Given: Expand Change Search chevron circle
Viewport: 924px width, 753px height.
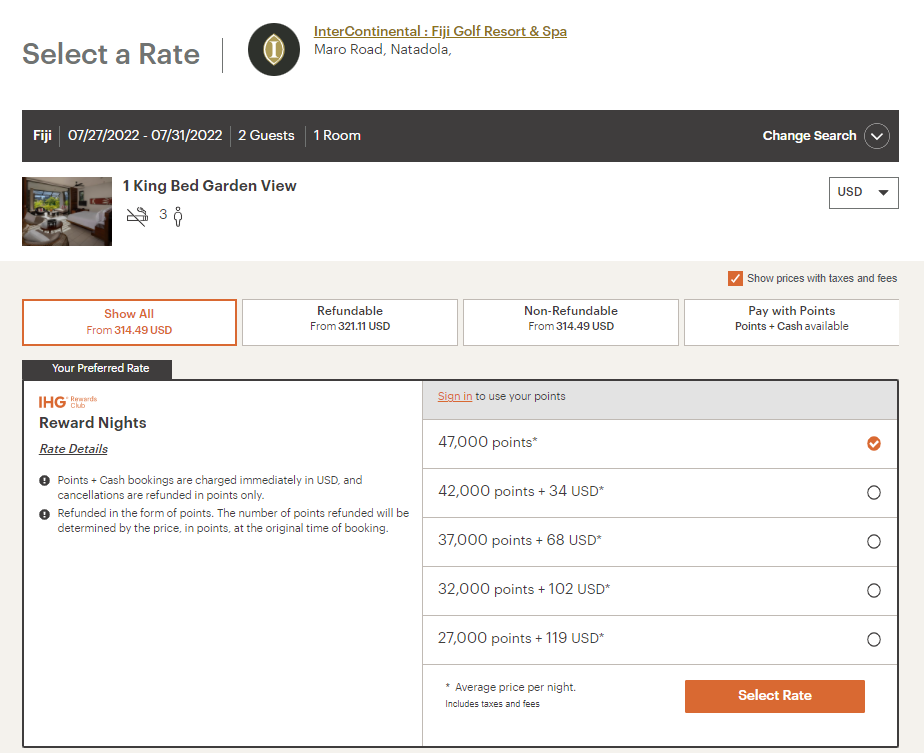Looking at the screenshot, I should 877,136.
